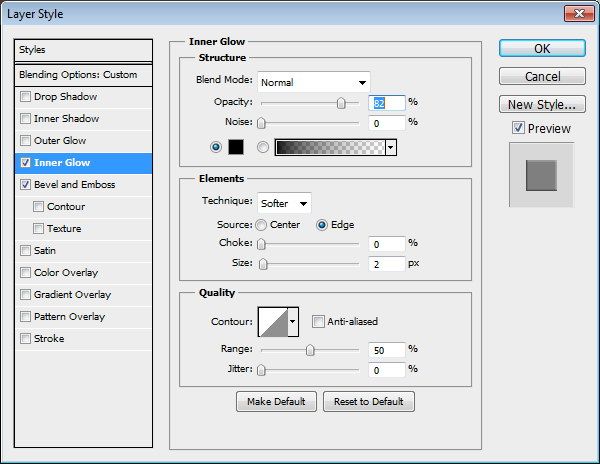Image resolution: width=600 pixels, height=464 pixels.
Task: Uncheck the Preview checkbox
Action: click(x=518, y=128)
